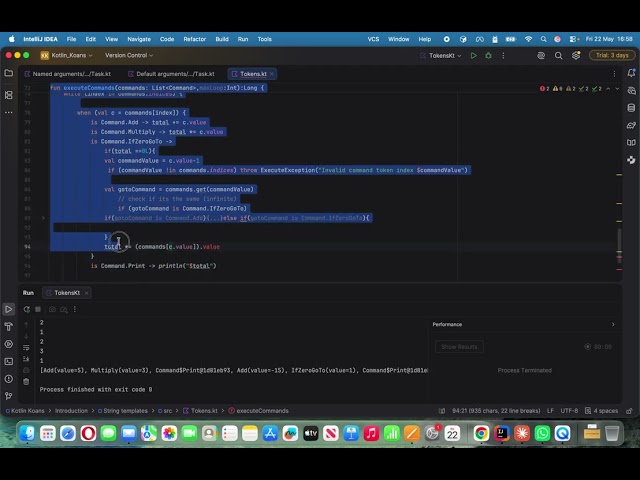Toggle read-only lock icon in status bar
This screenshot has height=480, width=640.
[629, 411]
